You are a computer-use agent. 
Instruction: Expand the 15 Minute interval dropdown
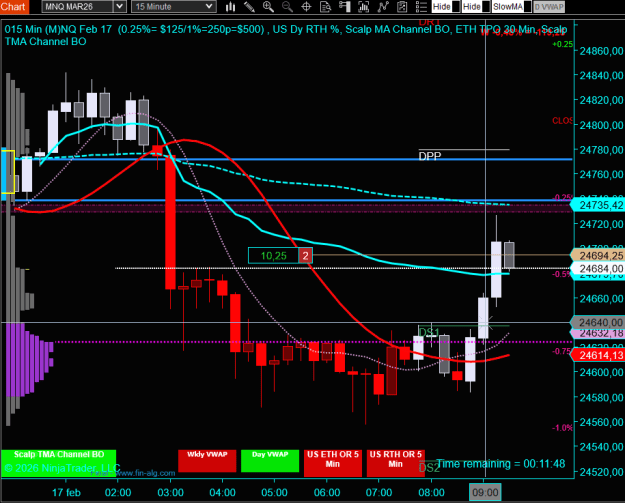[x=174, y=6]
